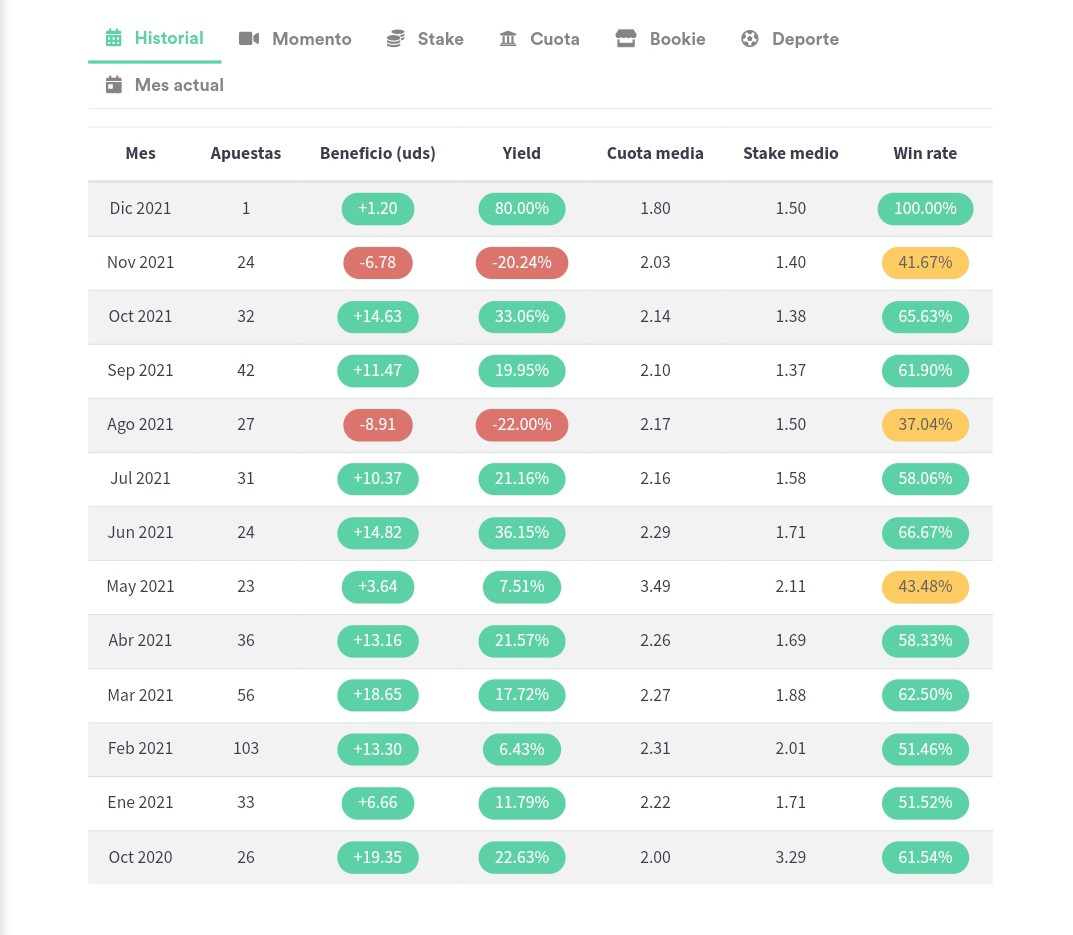Click the 100.00% win rate badge
Screen dimensions: 1073x935
pyautogui.click(x=925, y=209)
